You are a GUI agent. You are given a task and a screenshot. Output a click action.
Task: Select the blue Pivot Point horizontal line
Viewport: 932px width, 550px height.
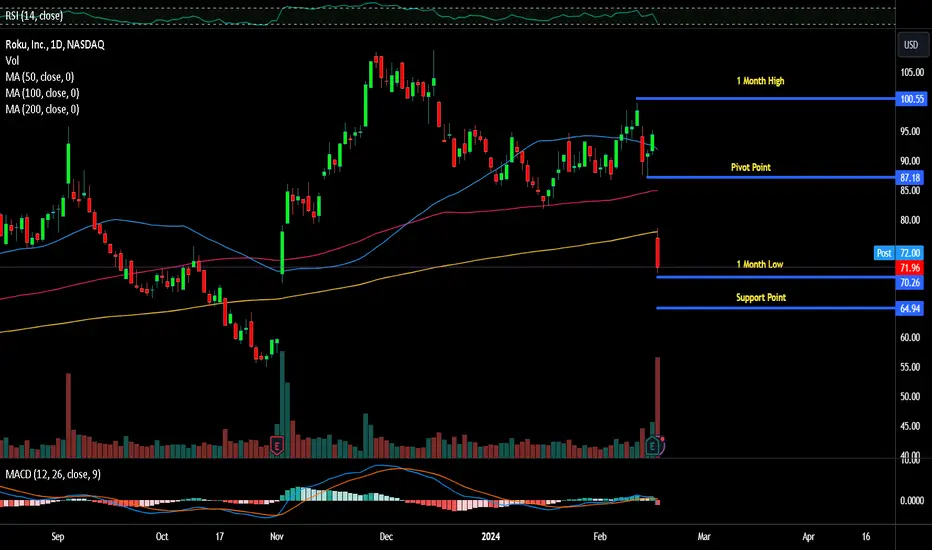pyautogui.click(x=772, y=177)
